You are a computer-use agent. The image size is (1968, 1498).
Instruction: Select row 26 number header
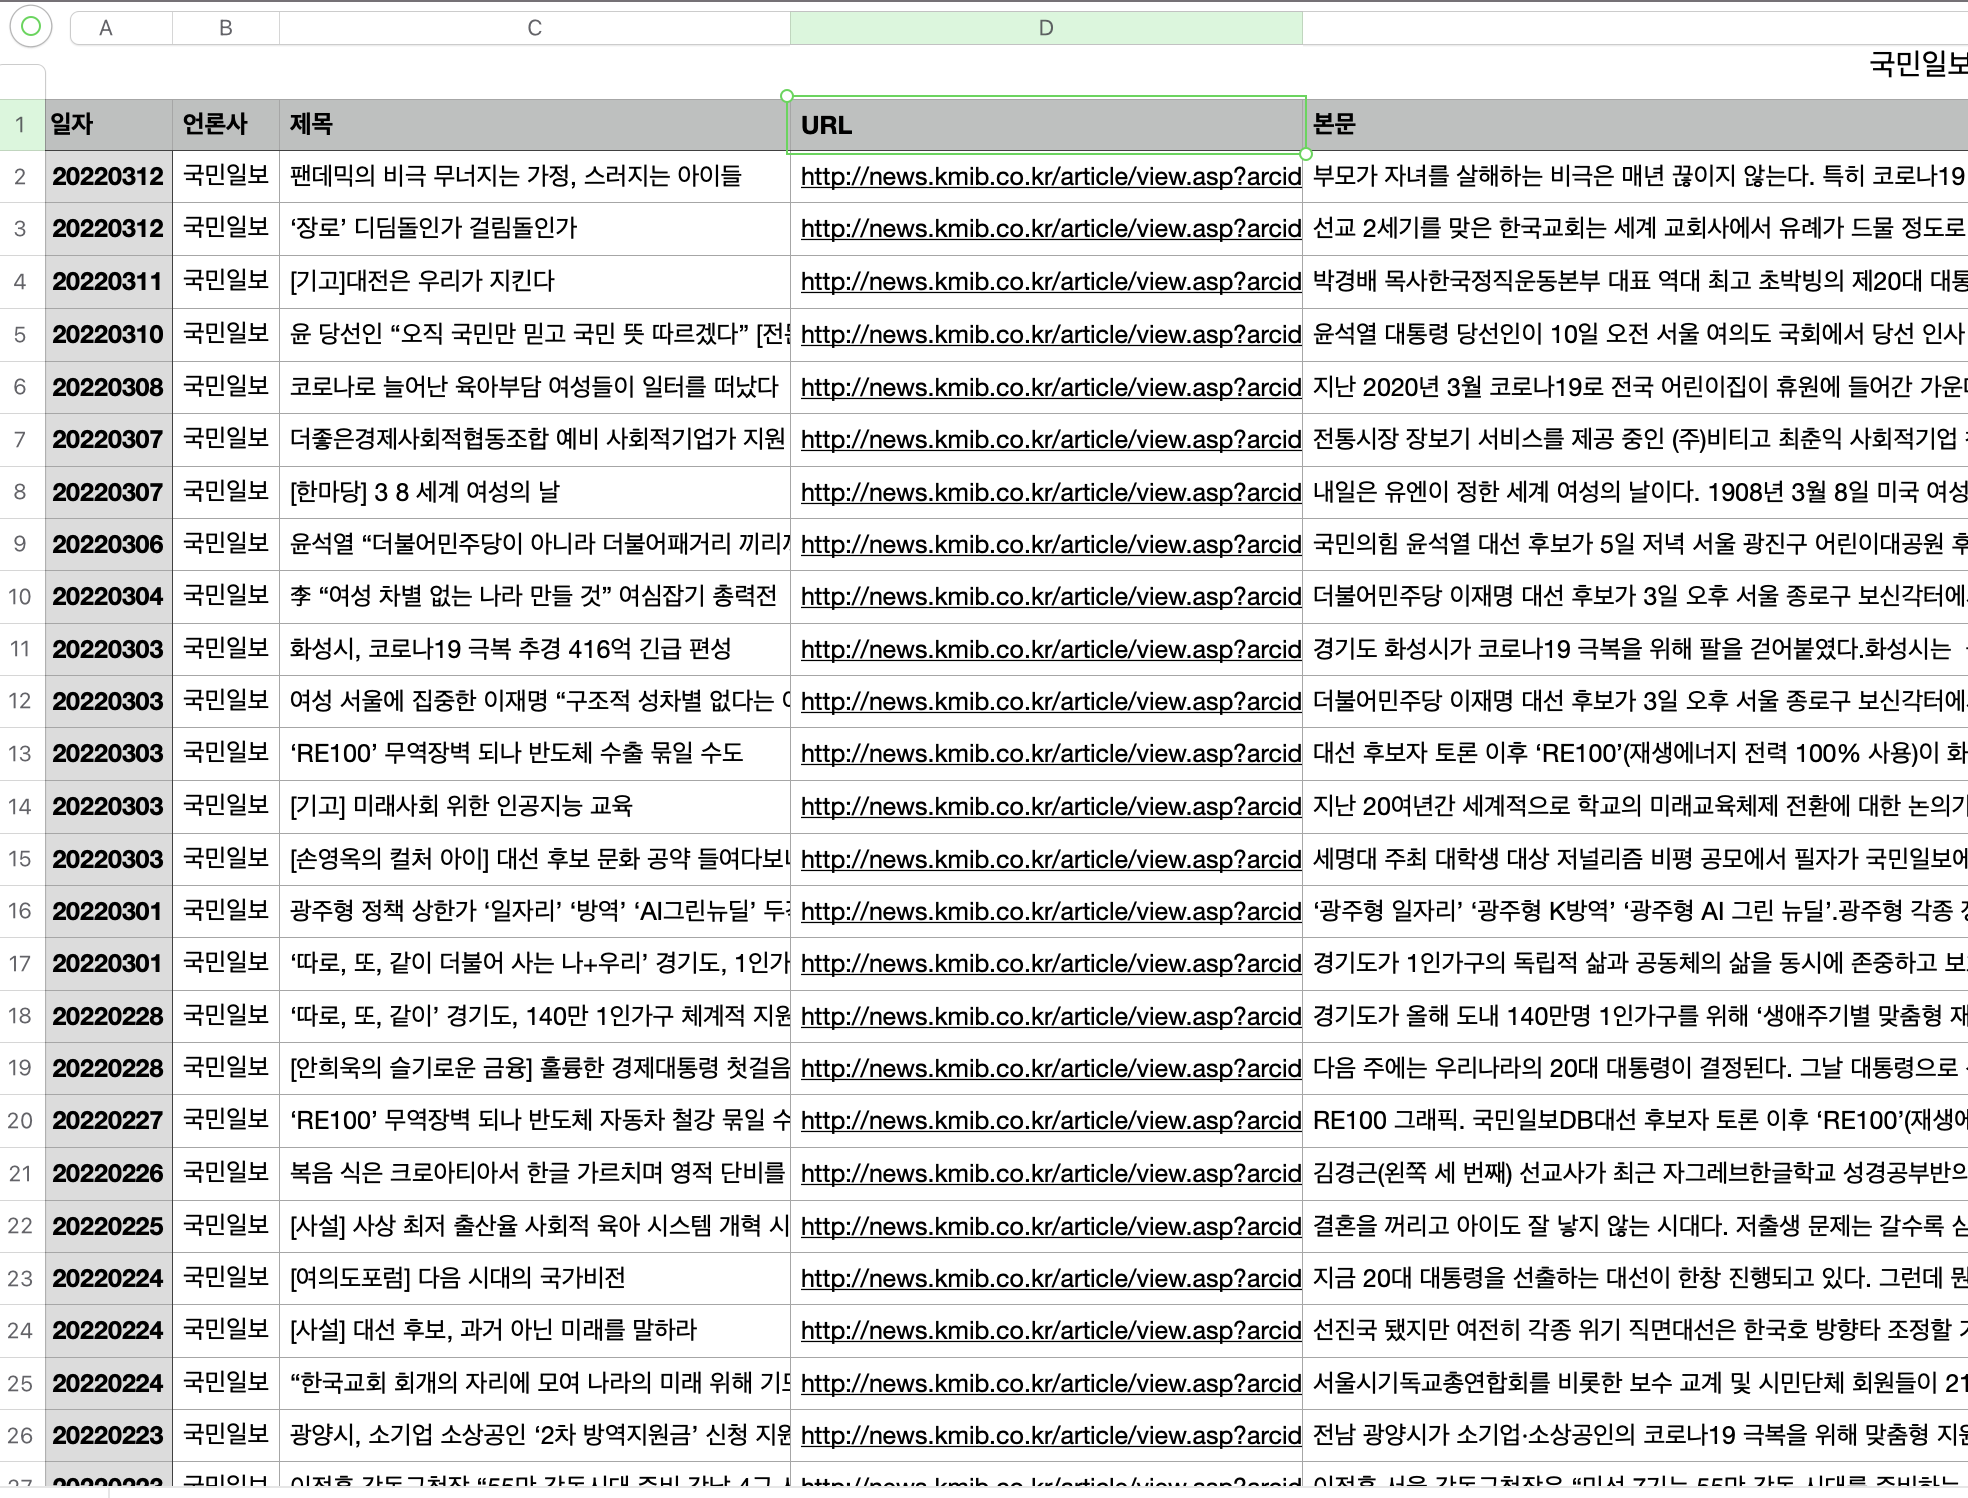tap(20, 1436)
